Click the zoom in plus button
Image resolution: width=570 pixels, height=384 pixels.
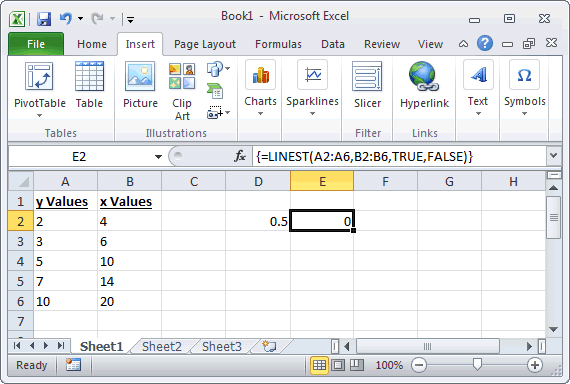pos(535,365)
